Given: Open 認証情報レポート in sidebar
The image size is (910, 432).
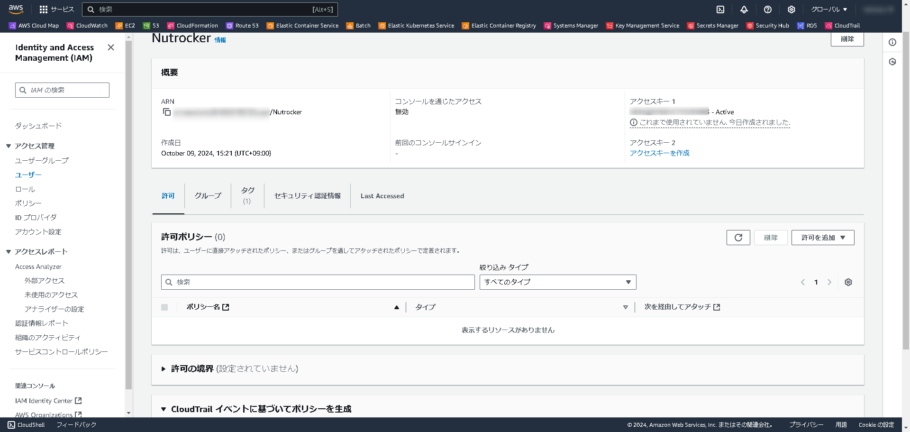Looking at the screenshot, I should pyautogui.click(x=42, y=323).
